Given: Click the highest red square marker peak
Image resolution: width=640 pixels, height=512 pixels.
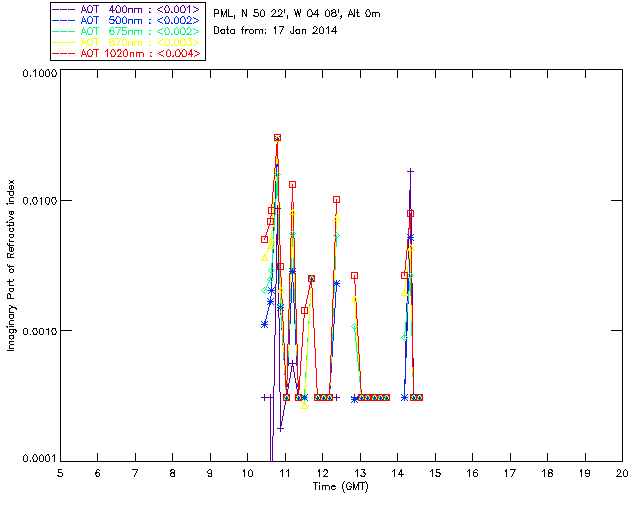Looking at the screenshot, I should [x=278, y=138].
